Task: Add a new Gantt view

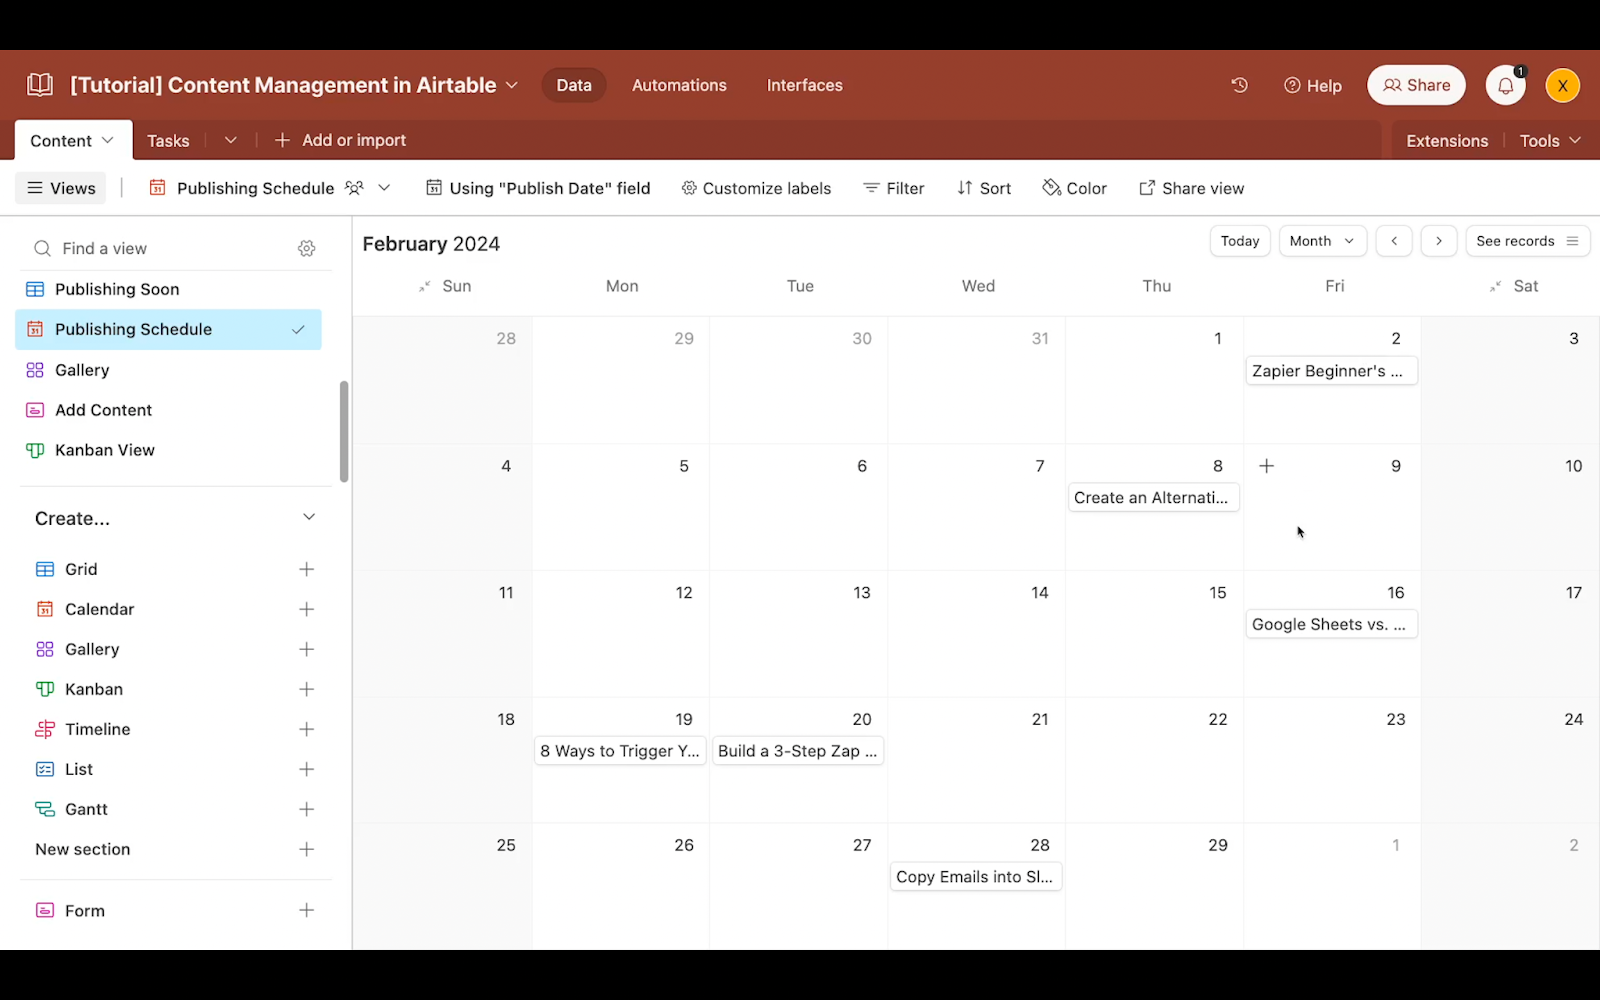Action: [x=307, y=809]
